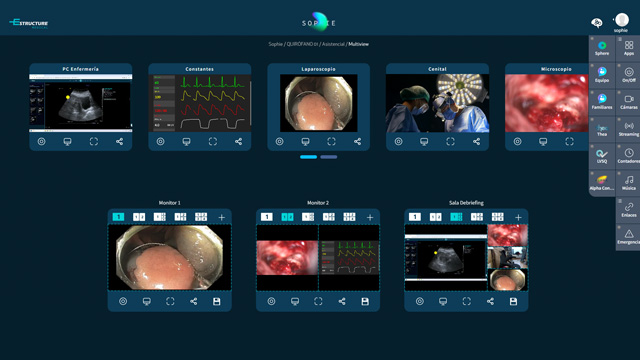
Task: Select the third layout option for Monitor 1
Action: pos(160,217)
